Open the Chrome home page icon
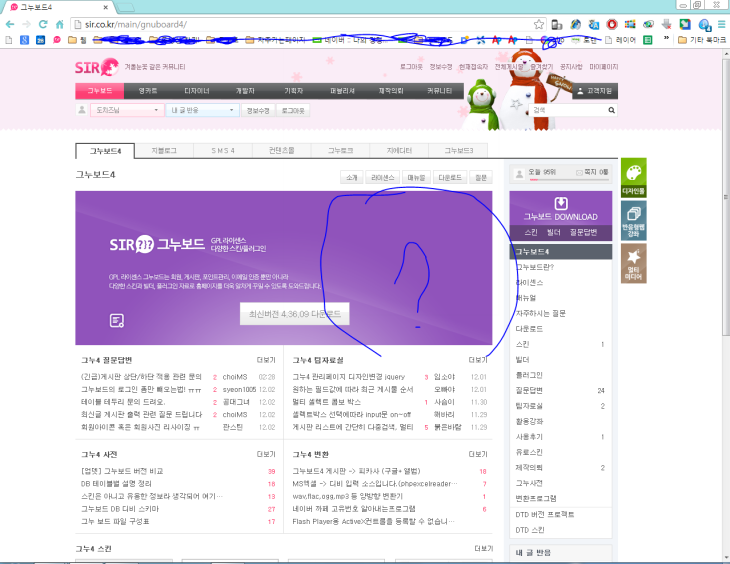The image size is (730, 564). click(60, 24)
